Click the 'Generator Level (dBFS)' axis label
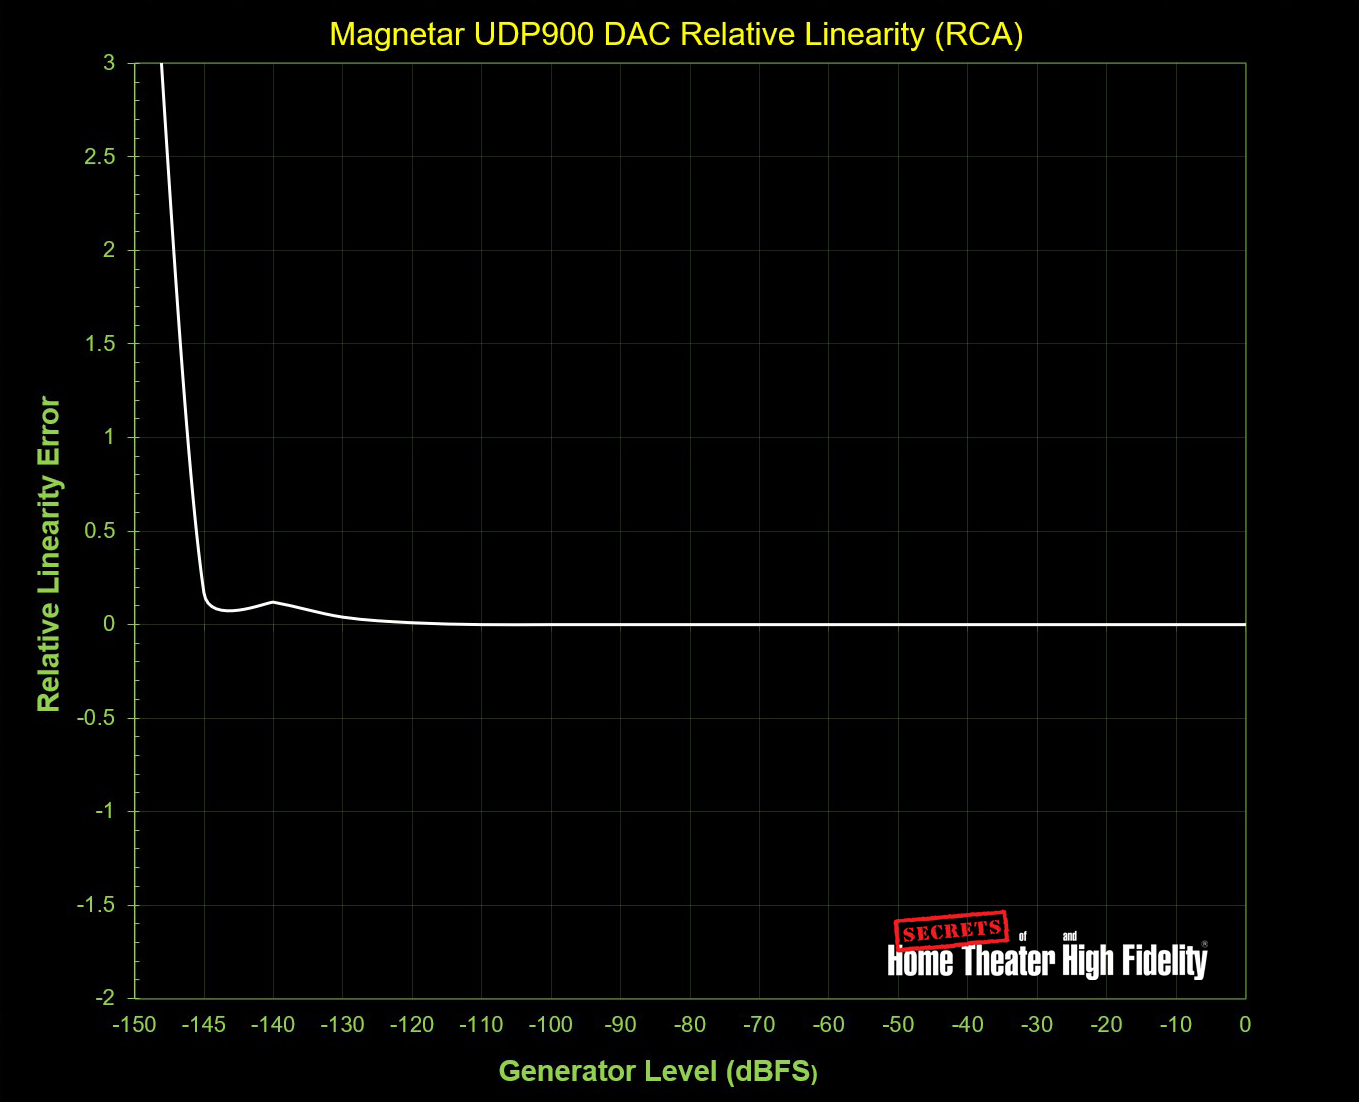This screenshot has height=1102, width=1359. (x=658, y=1071)
